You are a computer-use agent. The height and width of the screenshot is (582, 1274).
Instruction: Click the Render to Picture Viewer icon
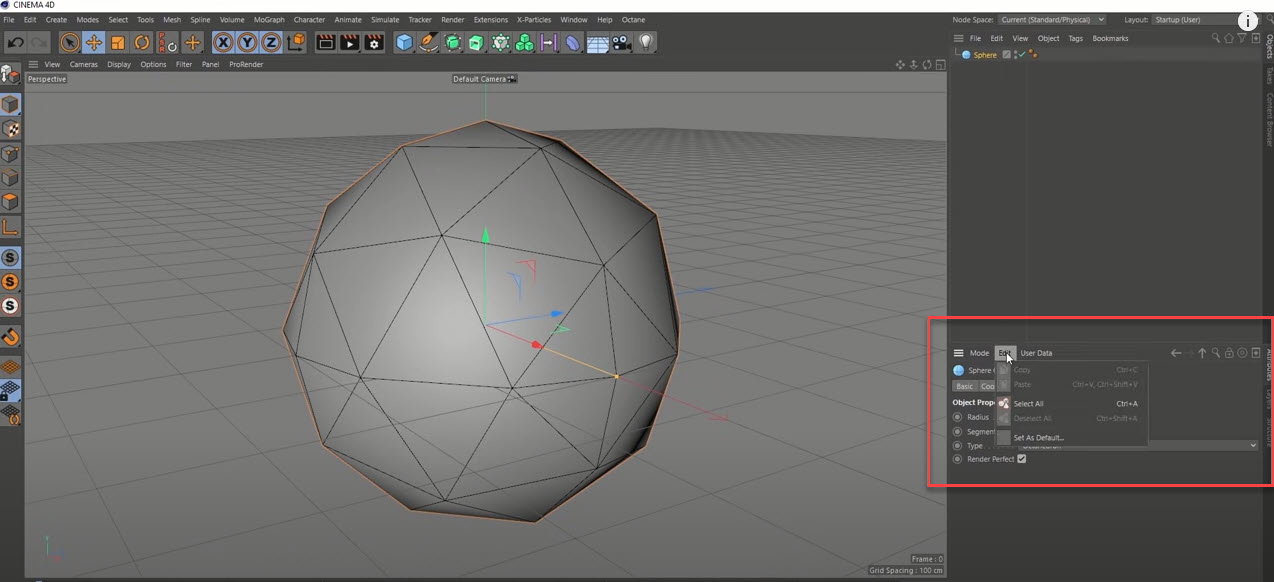tap(348, 42)
